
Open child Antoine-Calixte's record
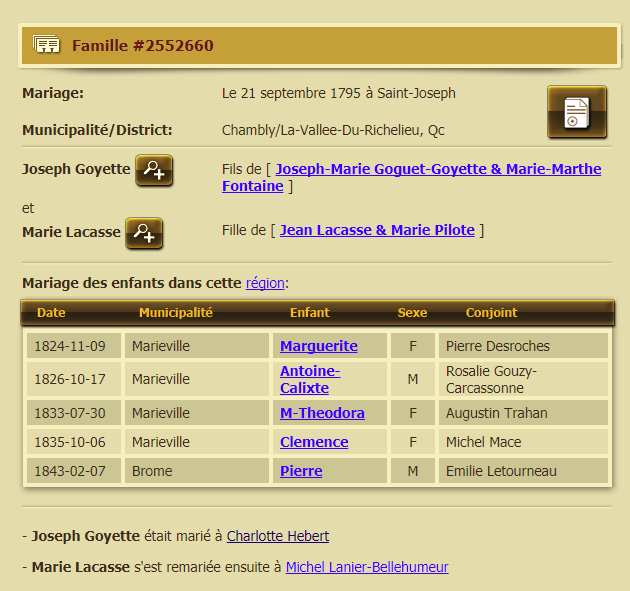tap(310, 379)
